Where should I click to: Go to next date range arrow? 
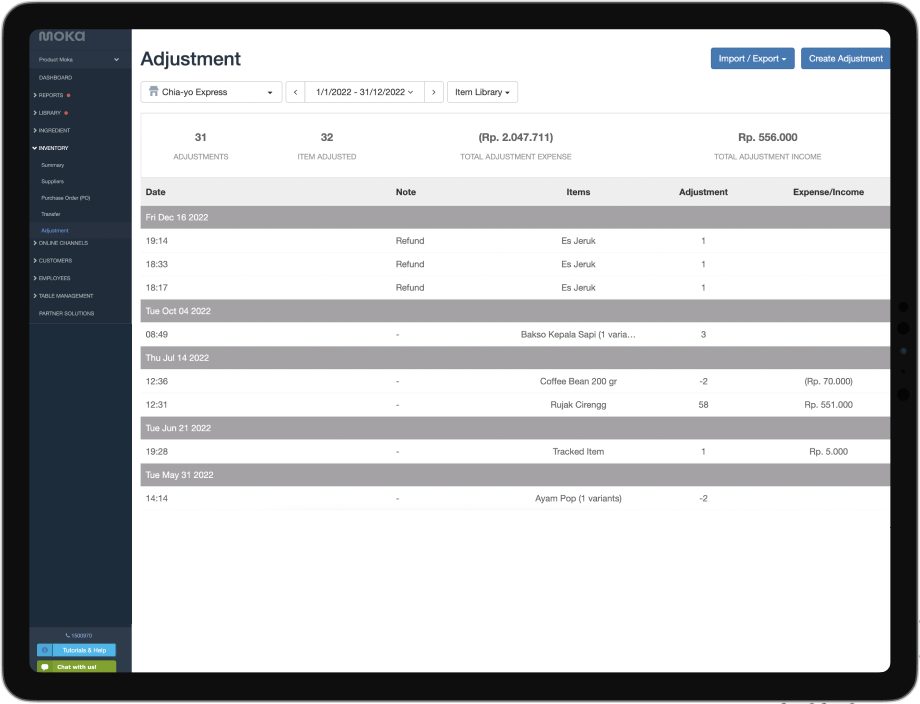(x=434, y=92)
